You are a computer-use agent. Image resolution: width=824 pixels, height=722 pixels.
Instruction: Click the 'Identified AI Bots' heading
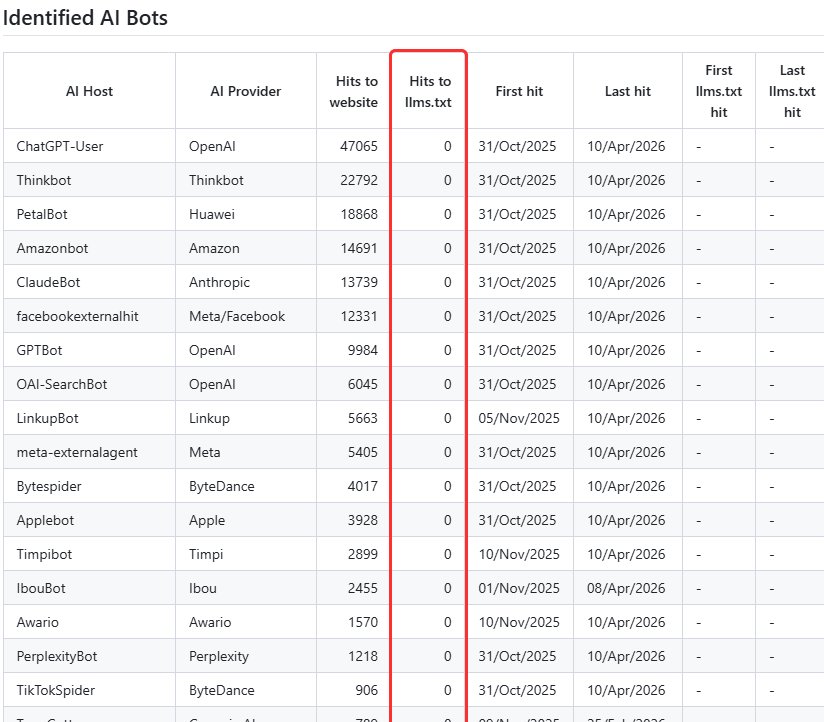[85, 18]
